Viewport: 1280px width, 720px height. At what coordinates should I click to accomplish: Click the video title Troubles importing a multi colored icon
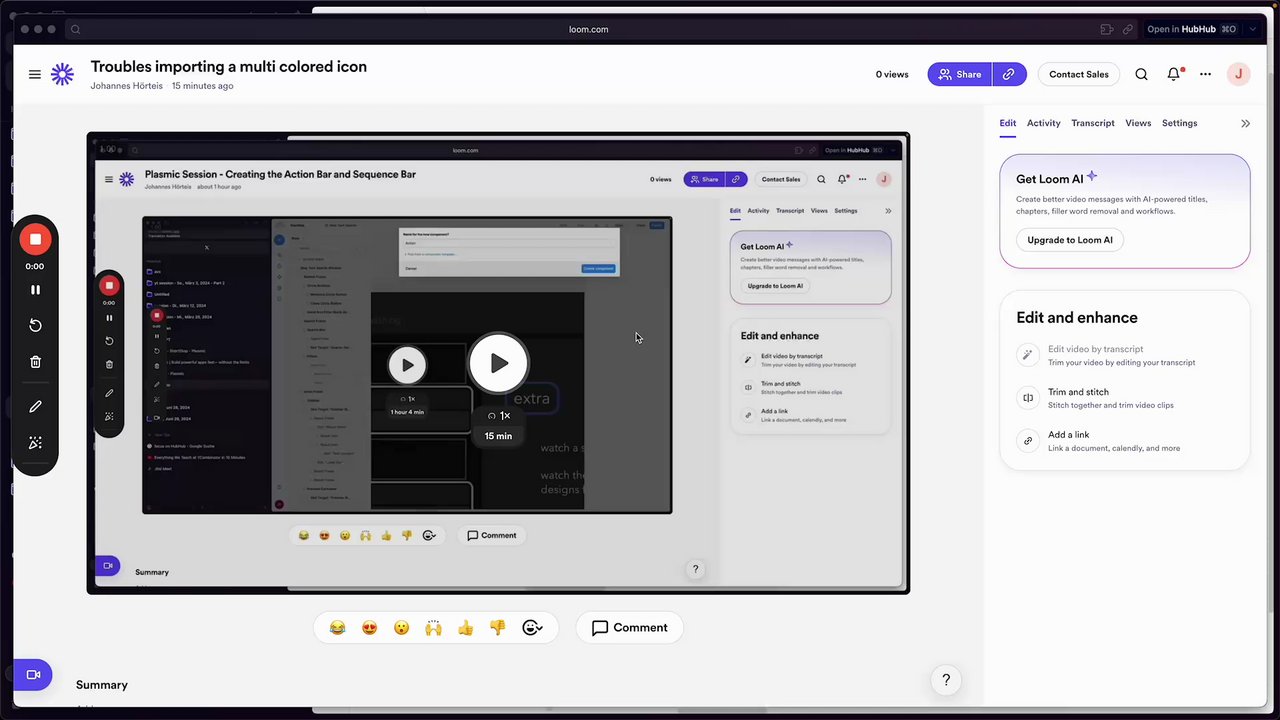[229, 67]
